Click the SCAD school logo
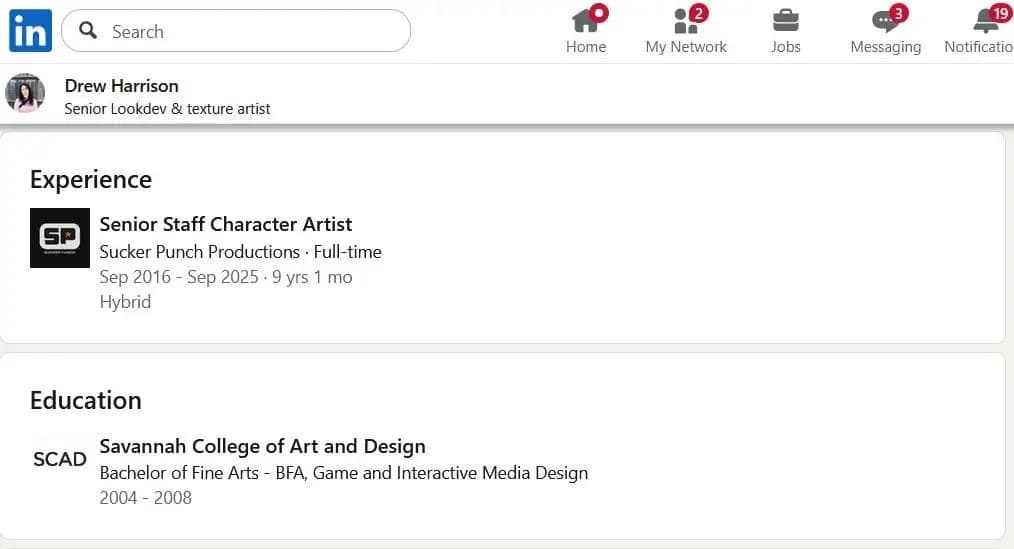The width and height of the screenshot is (1014, 549). point(60,460)
